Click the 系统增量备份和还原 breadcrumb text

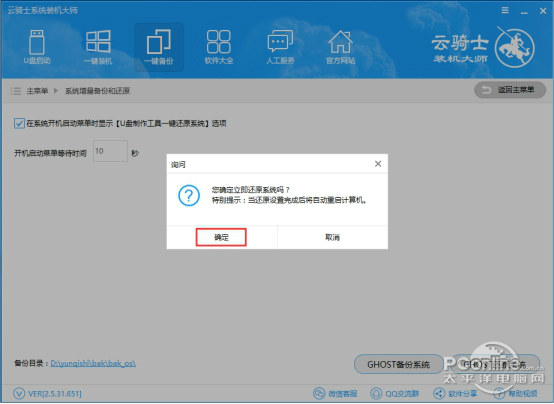point(98,91)
